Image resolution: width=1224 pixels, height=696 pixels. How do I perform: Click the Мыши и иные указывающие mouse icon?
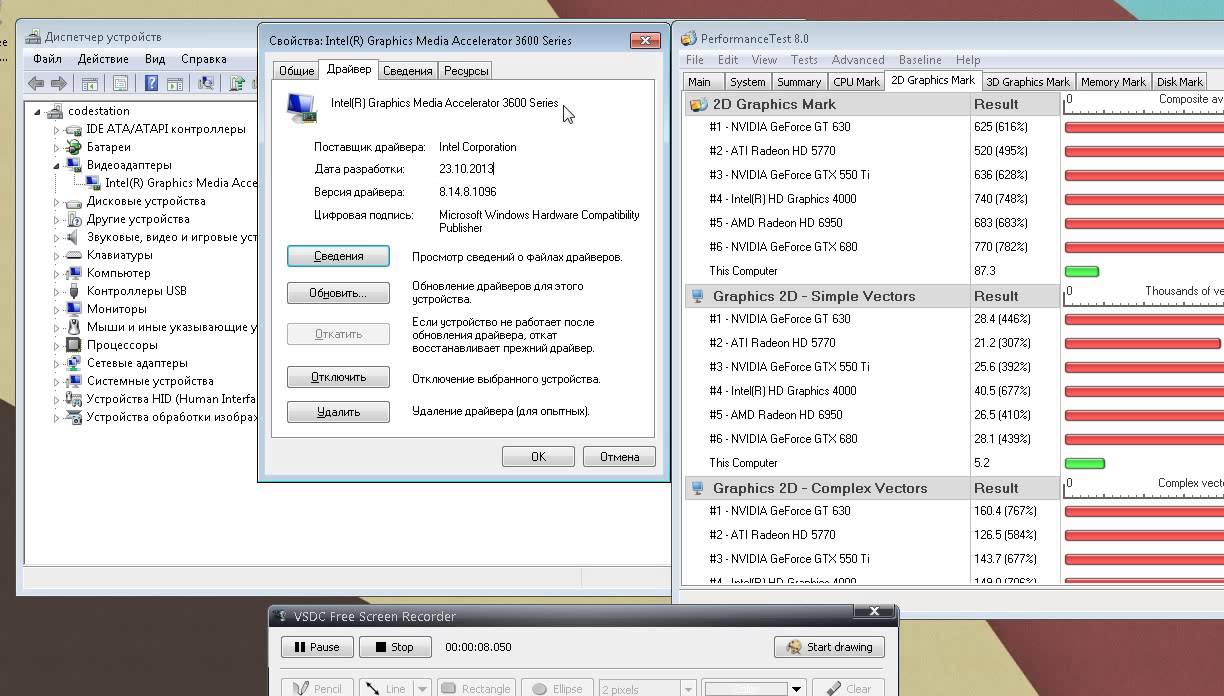point(74,327)
